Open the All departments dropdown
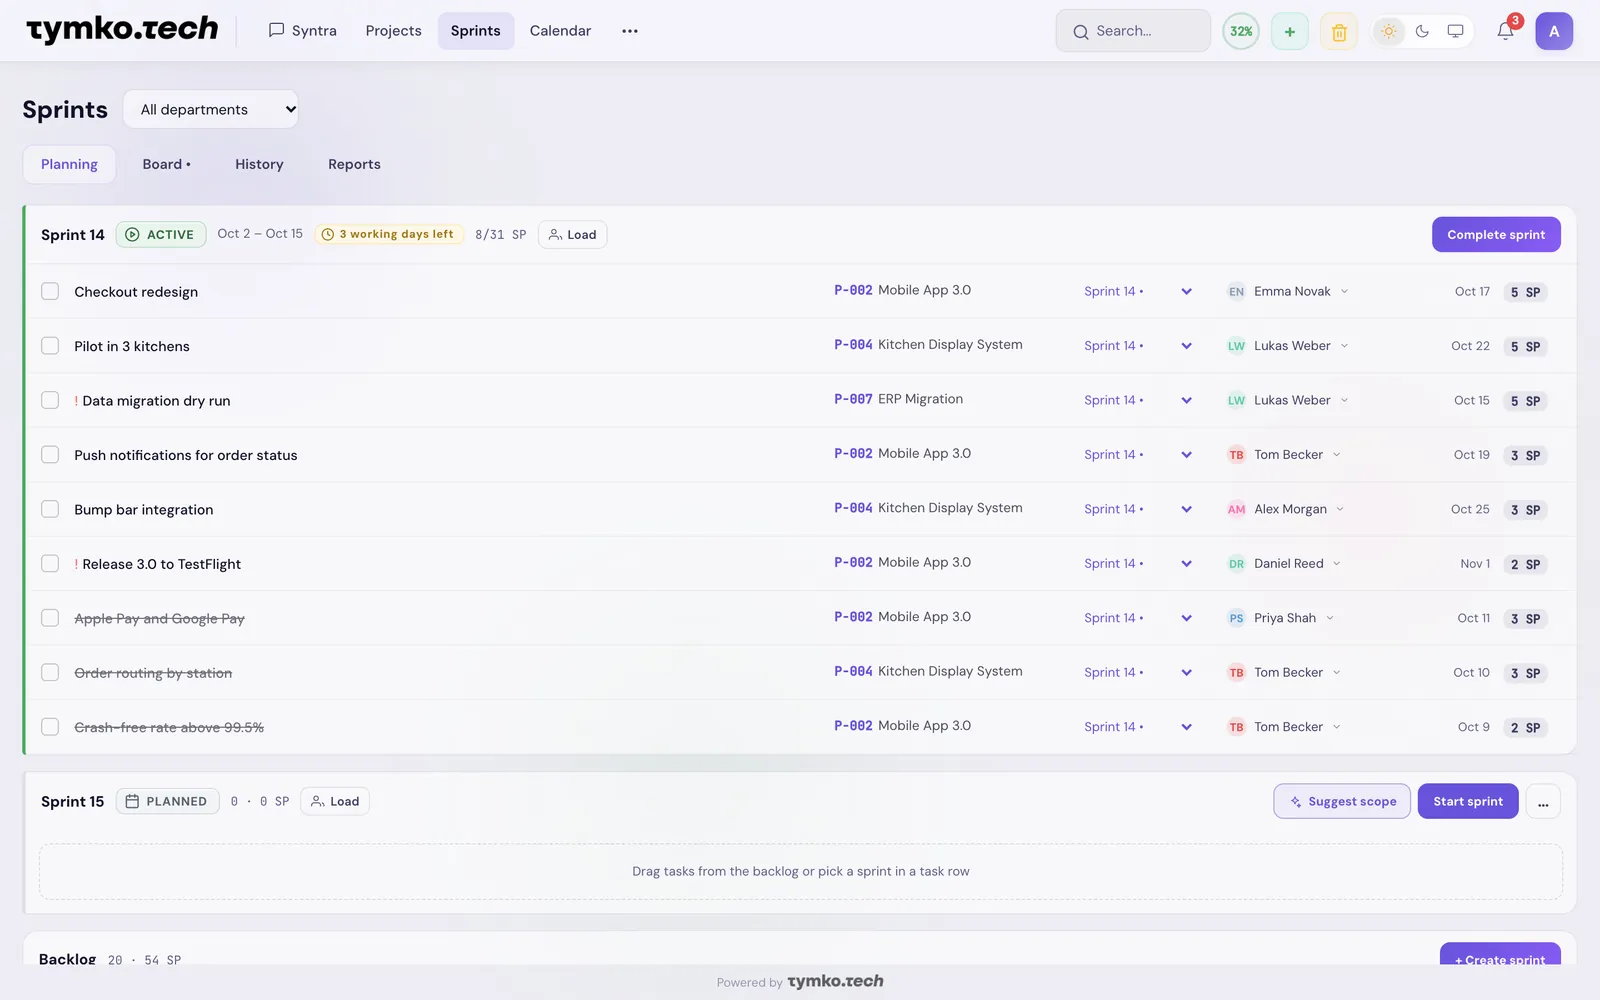1600x1000 pixels. (x=211, y=109)
